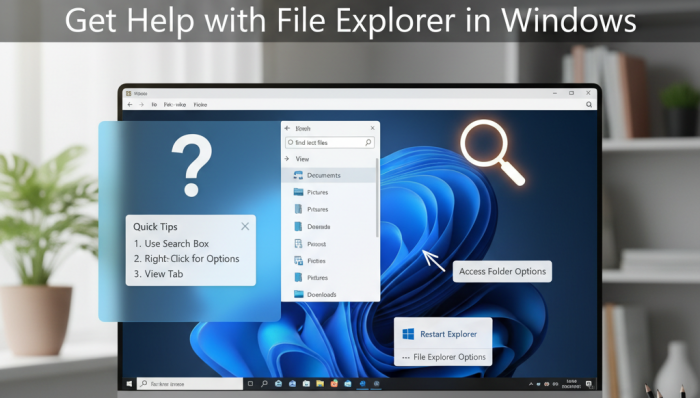Click the magnifier icon beside Task View
Viewport: 700px width, 398px height.
(264, 384)
